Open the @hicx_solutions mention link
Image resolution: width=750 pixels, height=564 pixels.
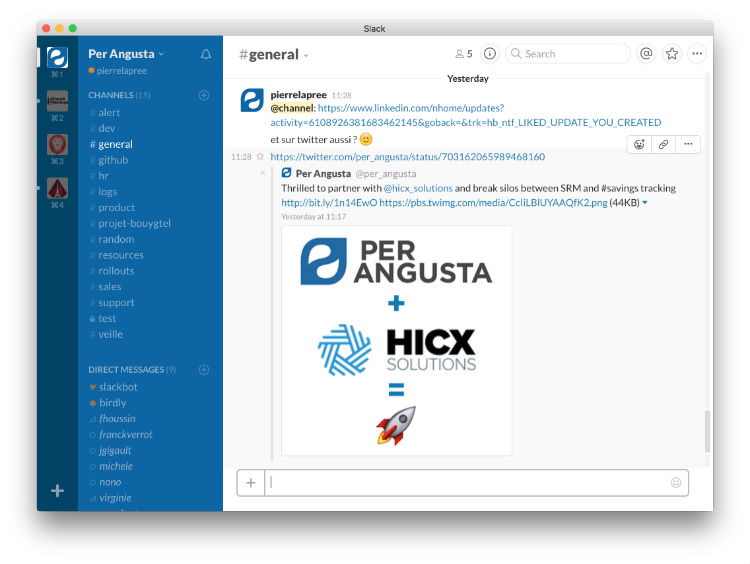[418, 188]
